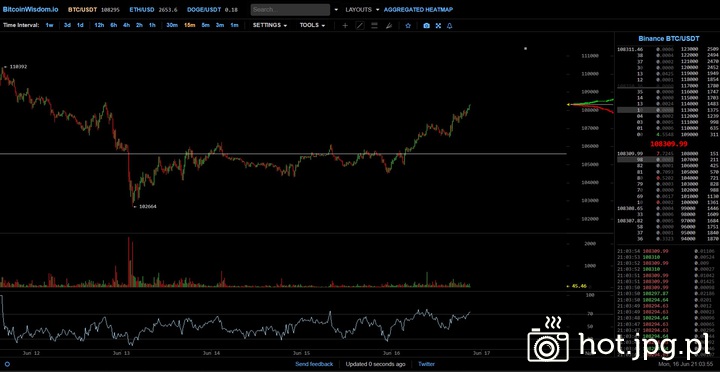The width and height of the screenshot is (720, 372).
Task: Set time interval to 5m
Action: point(206,25)
